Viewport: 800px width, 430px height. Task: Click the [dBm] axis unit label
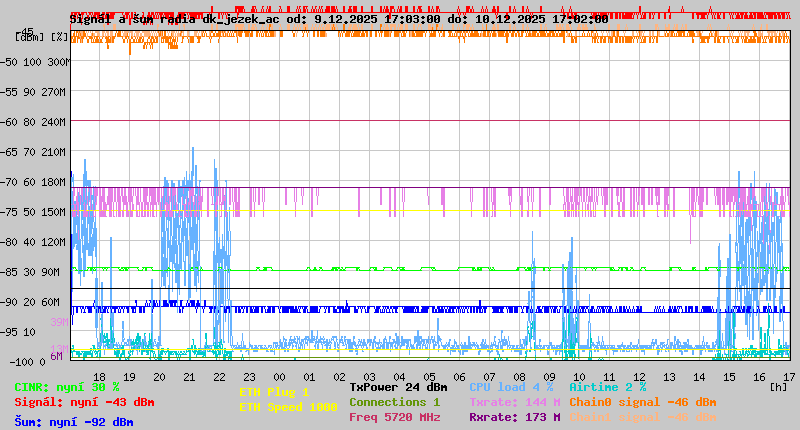30,36
